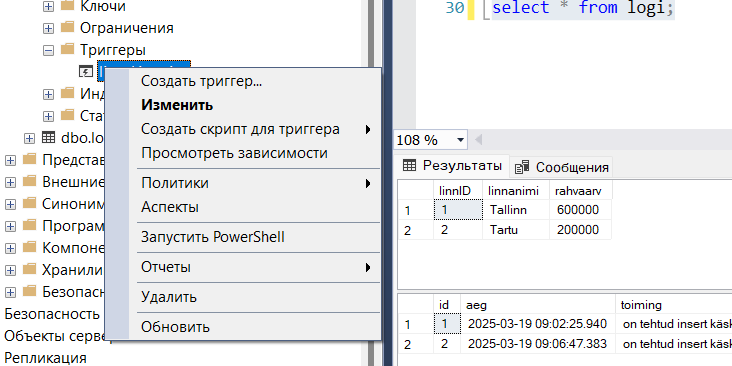732x366 pixels.
Task: Click the messages icon on 'Сообщения' tab
Action: (x=522, y=167)
